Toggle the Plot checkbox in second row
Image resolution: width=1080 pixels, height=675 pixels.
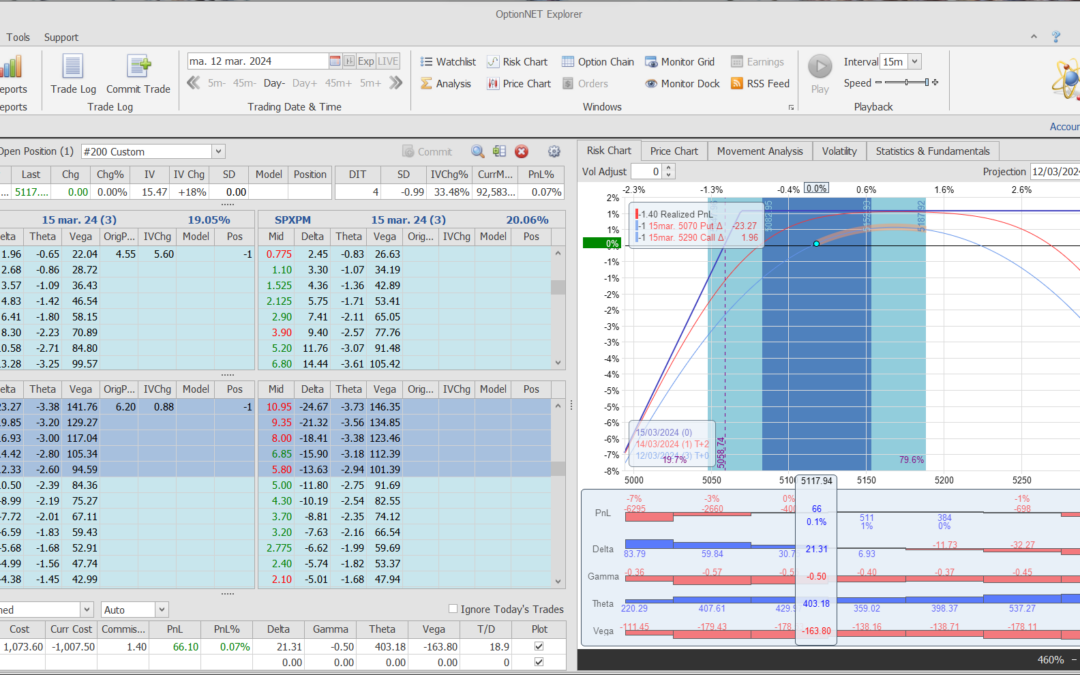tap(540, 663)
